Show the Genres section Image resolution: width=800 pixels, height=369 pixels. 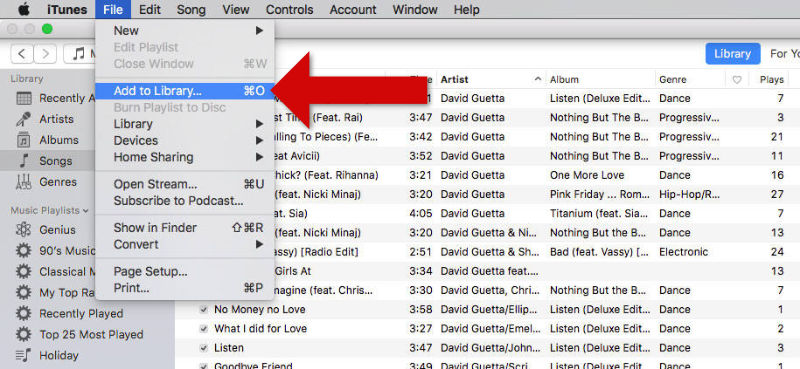pyautogui.click(x=58, y=182)
